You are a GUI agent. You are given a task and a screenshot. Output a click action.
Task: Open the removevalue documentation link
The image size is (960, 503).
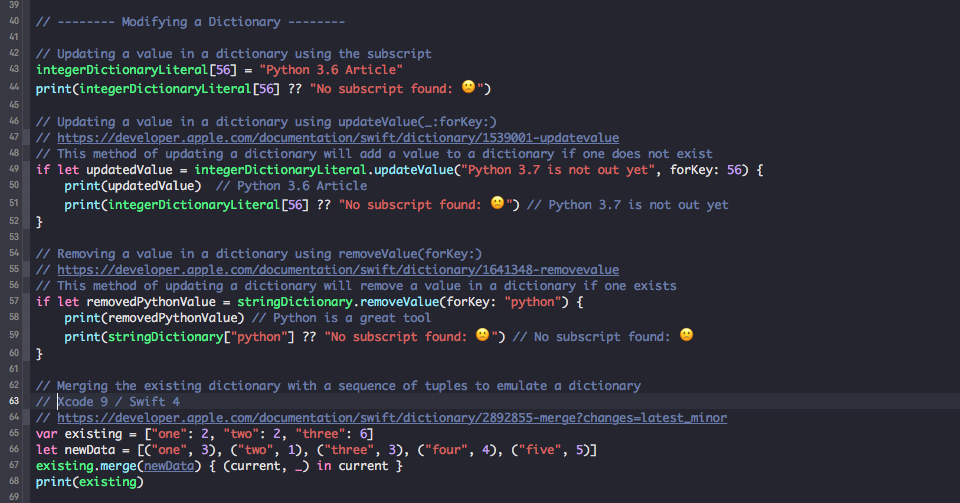pyautogui.click(x=338, y=270)
